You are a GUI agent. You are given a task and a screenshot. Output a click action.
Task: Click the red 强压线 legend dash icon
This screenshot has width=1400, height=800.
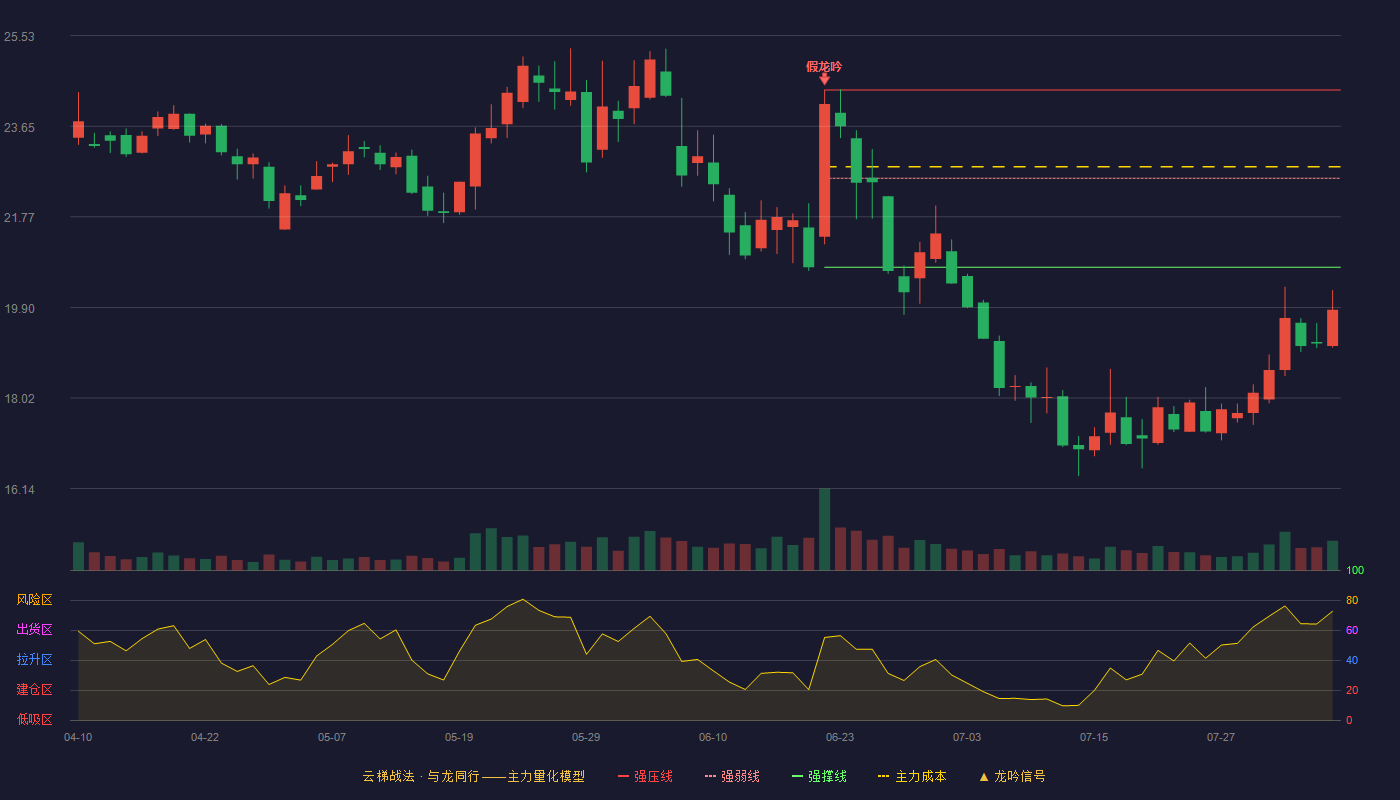(x=623, y=777)
